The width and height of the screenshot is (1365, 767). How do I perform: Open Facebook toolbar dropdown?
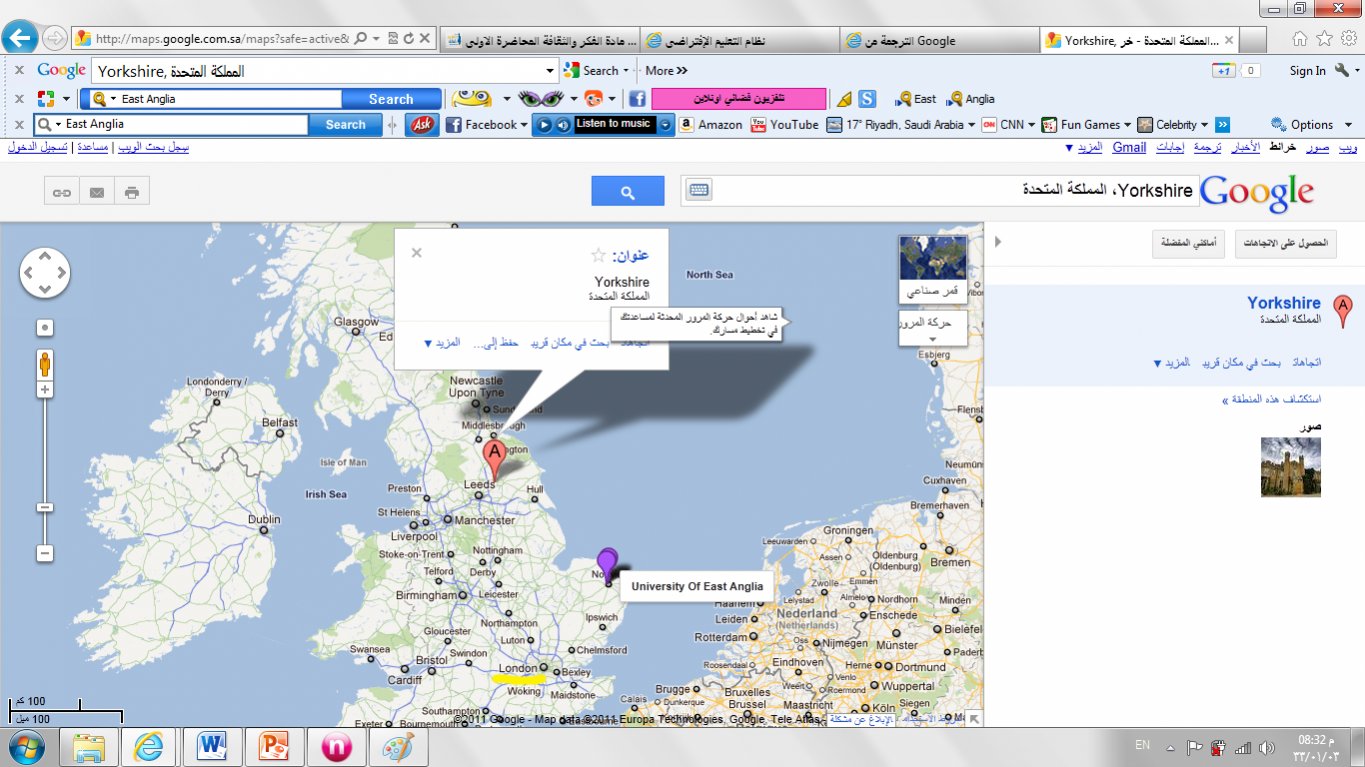click(523, 125)
